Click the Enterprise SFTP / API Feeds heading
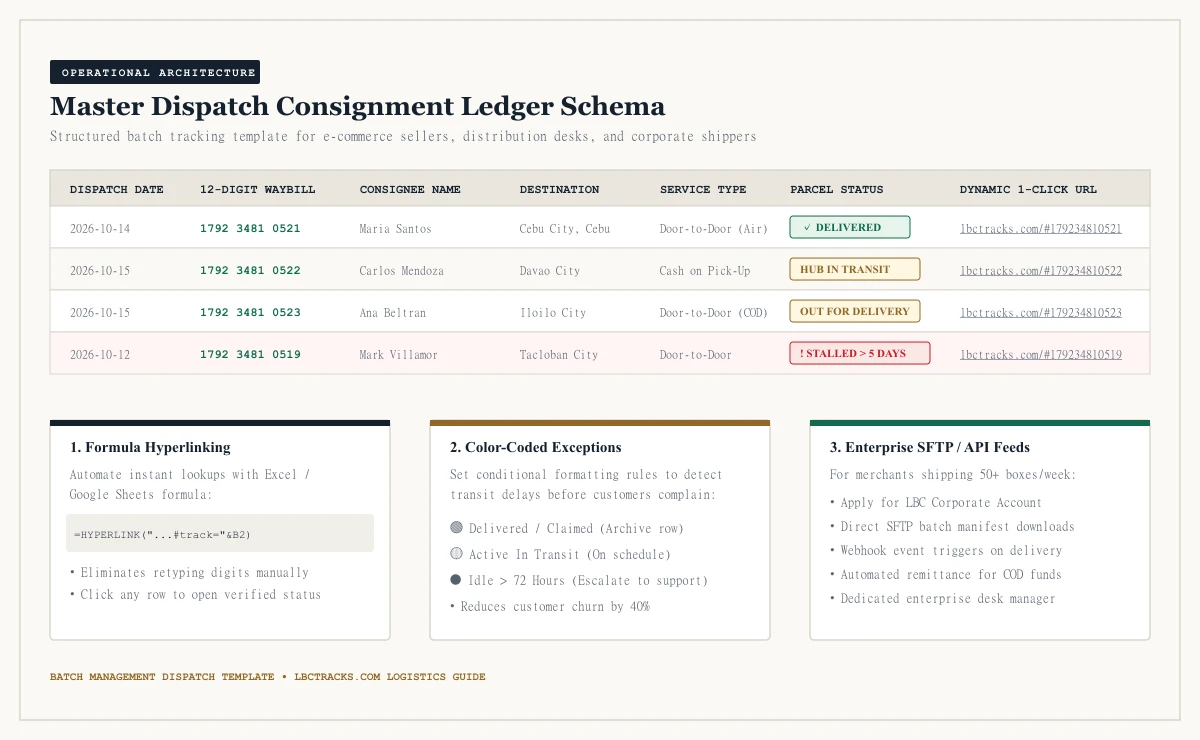The width and height of the screenshot is (1200, 740). click(930, 448)
